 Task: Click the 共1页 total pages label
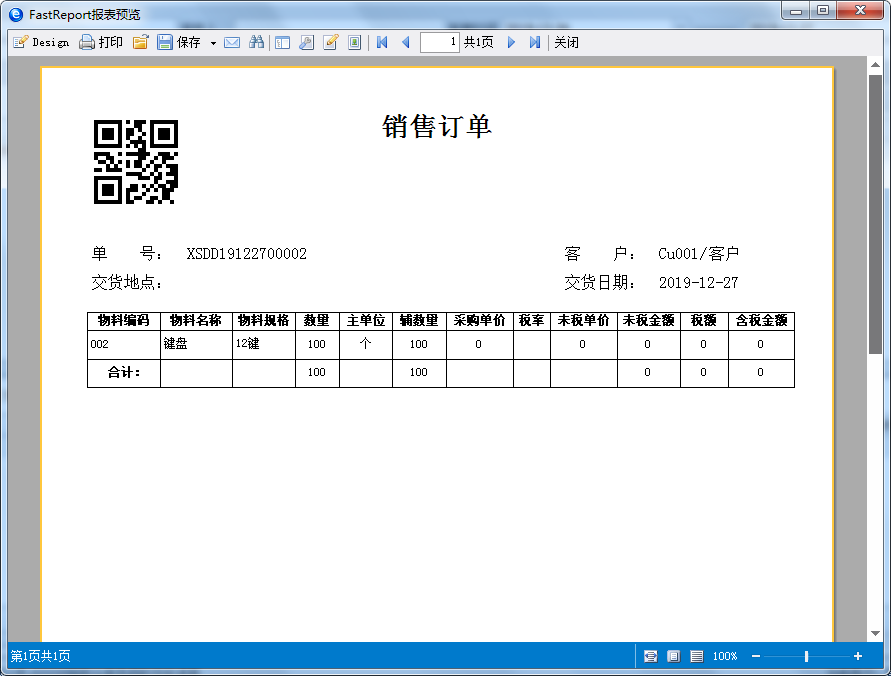[478, 43]
